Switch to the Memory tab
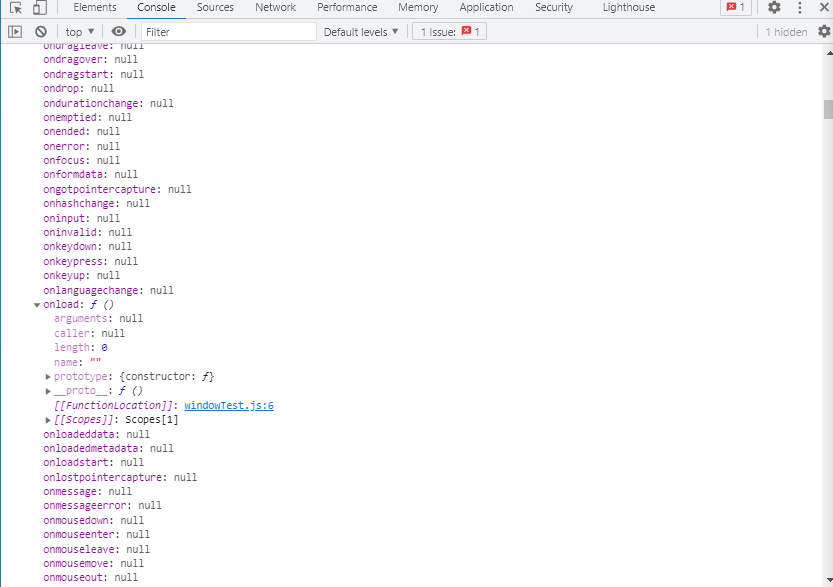833x587 pixels. coord(418,7)
